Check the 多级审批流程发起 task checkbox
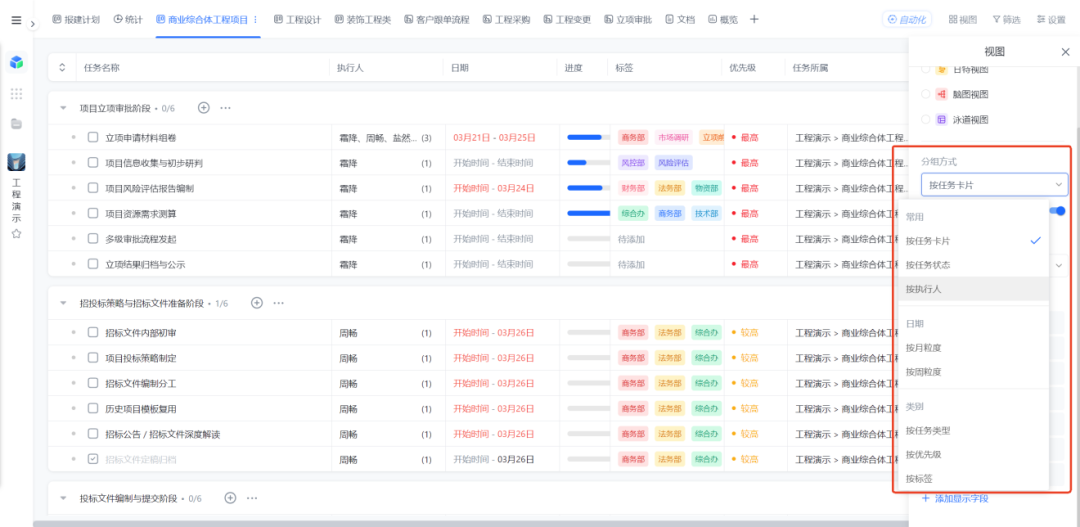 93,239
